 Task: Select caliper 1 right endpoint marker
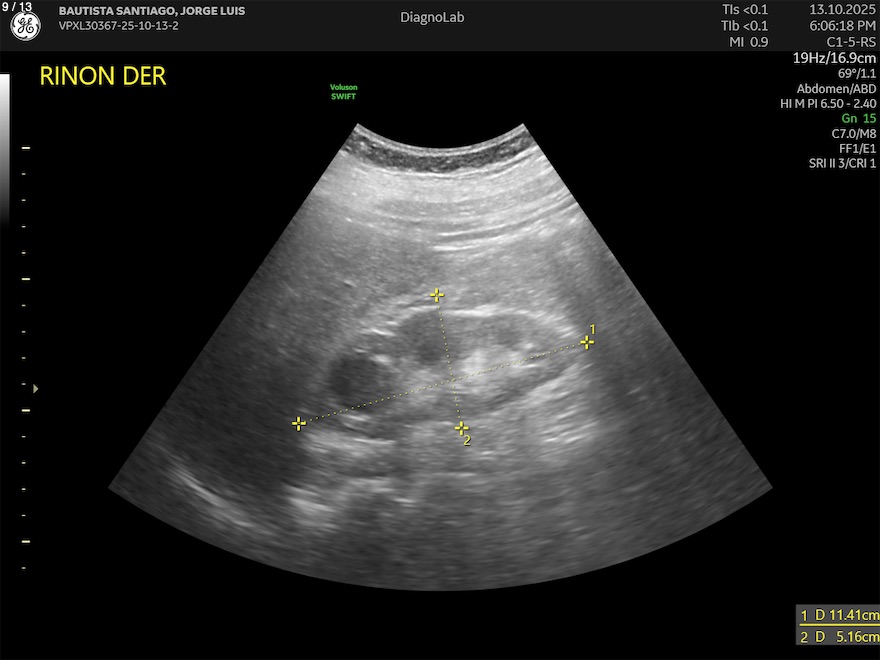pyautogui.click(x=587, y=342)
